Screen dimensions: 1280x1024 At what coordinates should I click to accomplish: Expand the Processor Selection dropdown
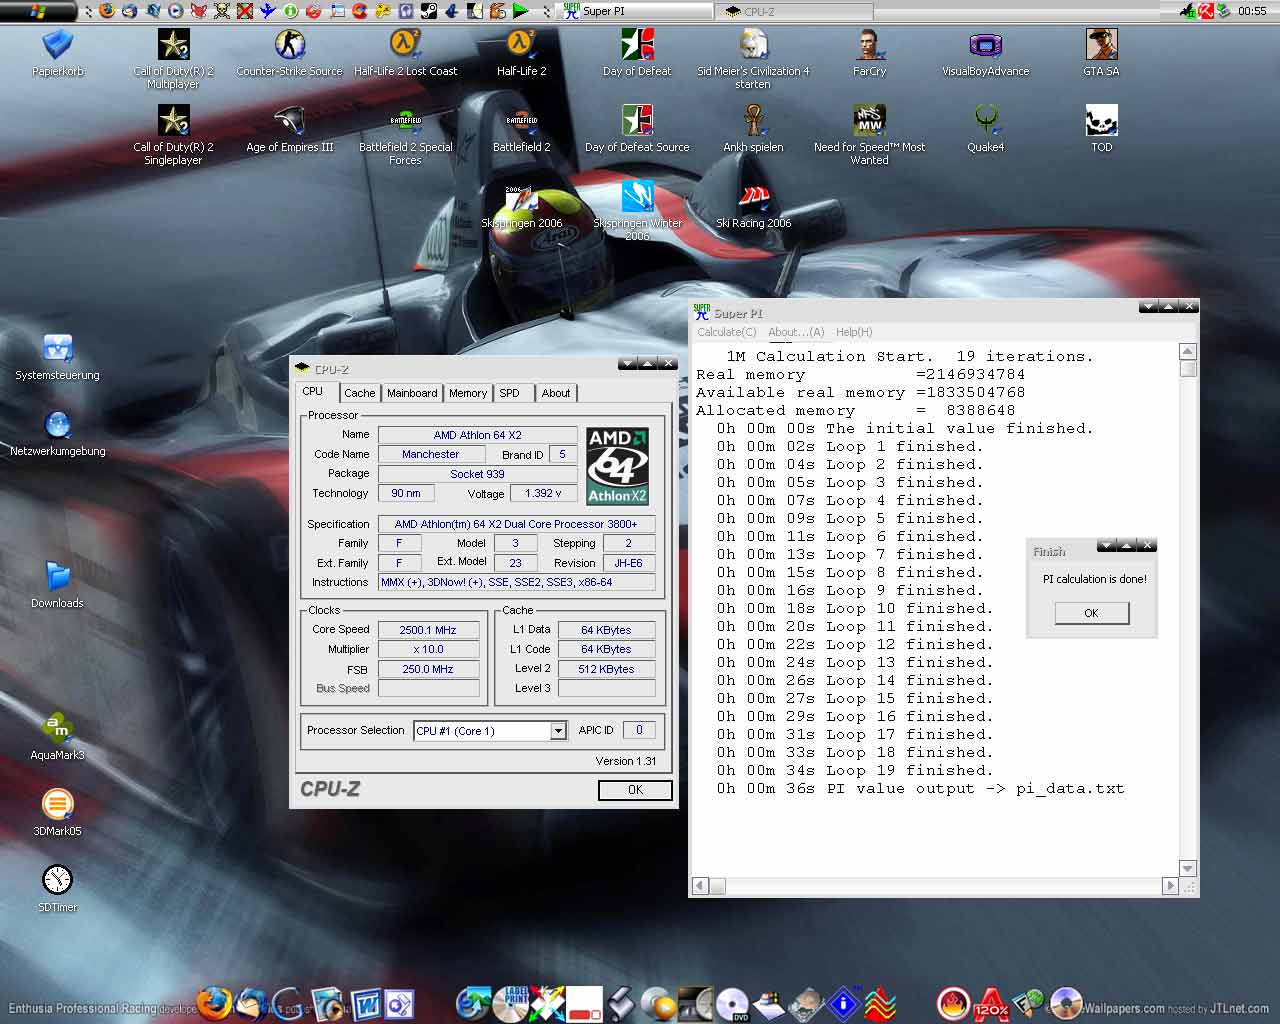coord(558,731)
